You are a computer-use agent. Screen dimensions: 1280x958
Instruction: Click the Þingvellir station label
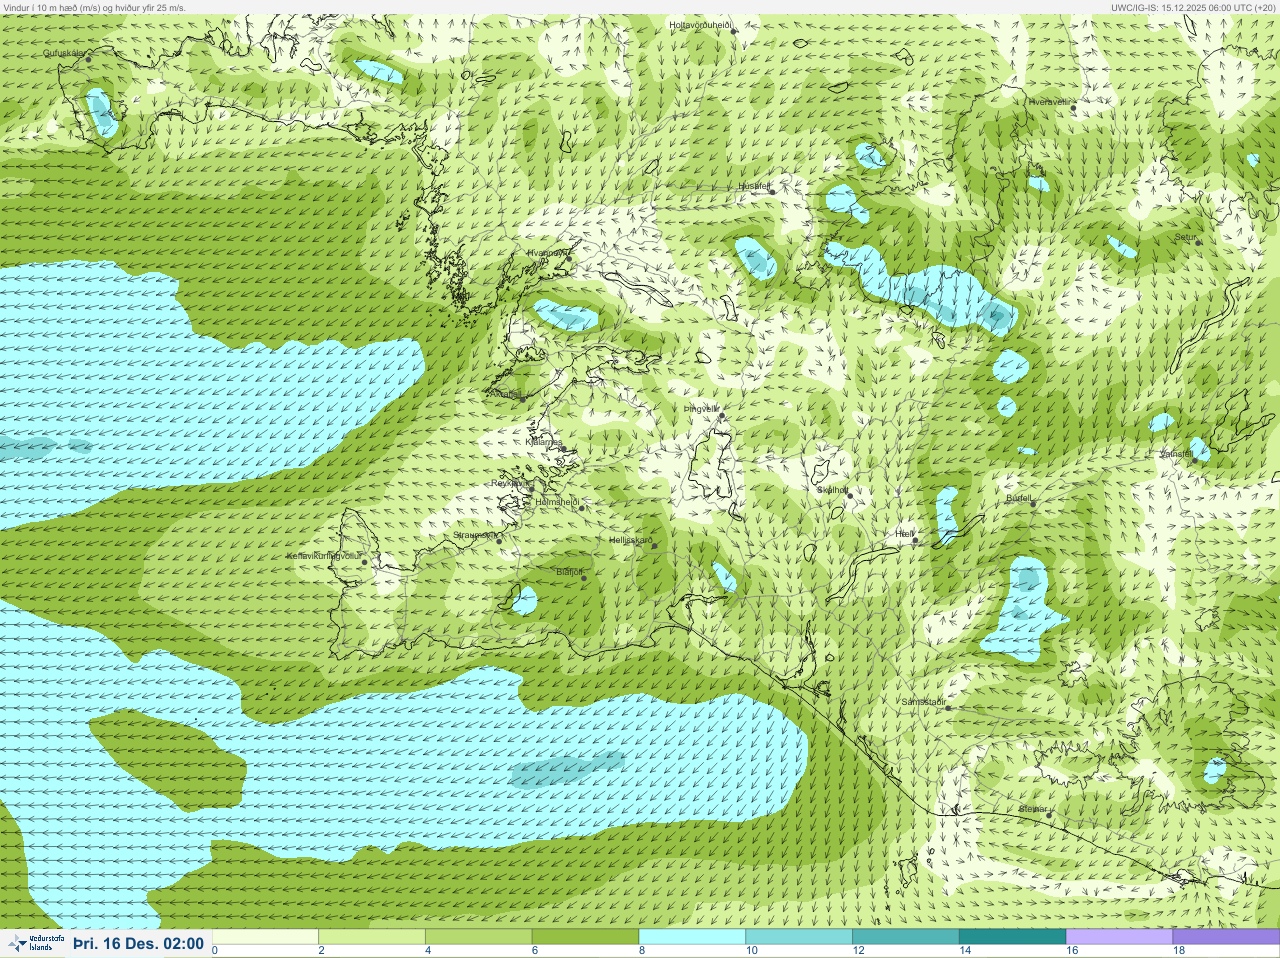(x=701, y=409)
